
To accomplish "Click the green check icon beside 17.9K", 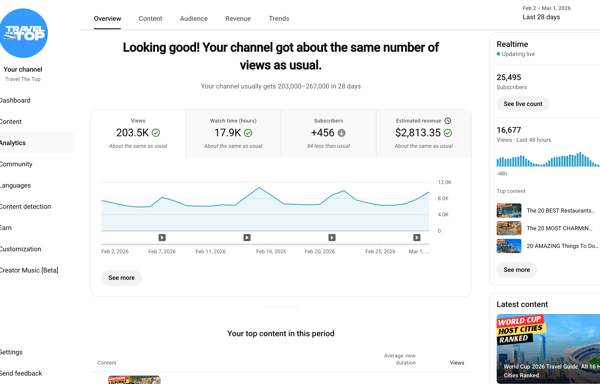I will (x=248, y=133).
